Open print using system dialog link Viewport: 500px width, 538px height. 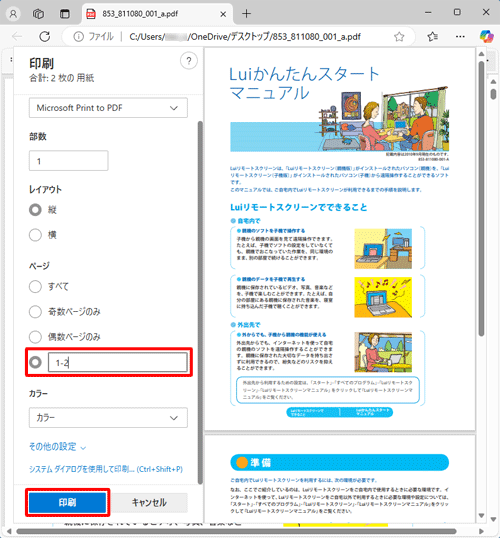[x=106, y=469]
